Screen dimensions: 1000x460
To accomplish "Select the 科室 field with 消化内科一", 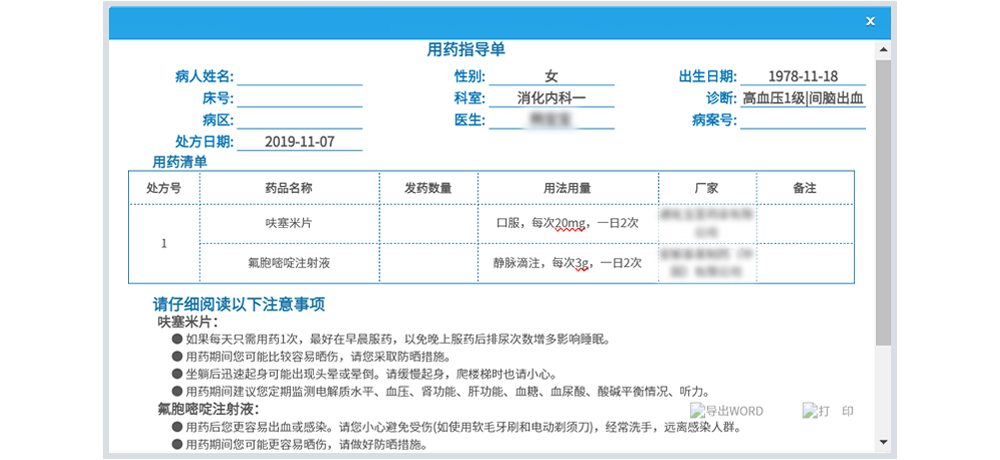I will point(551,99).
